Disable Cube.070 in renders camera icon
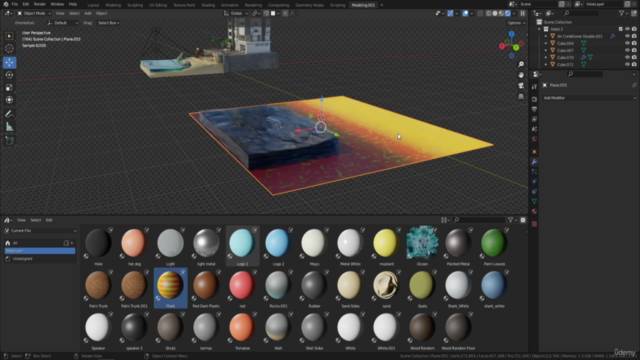 click(x=634, y=58)
